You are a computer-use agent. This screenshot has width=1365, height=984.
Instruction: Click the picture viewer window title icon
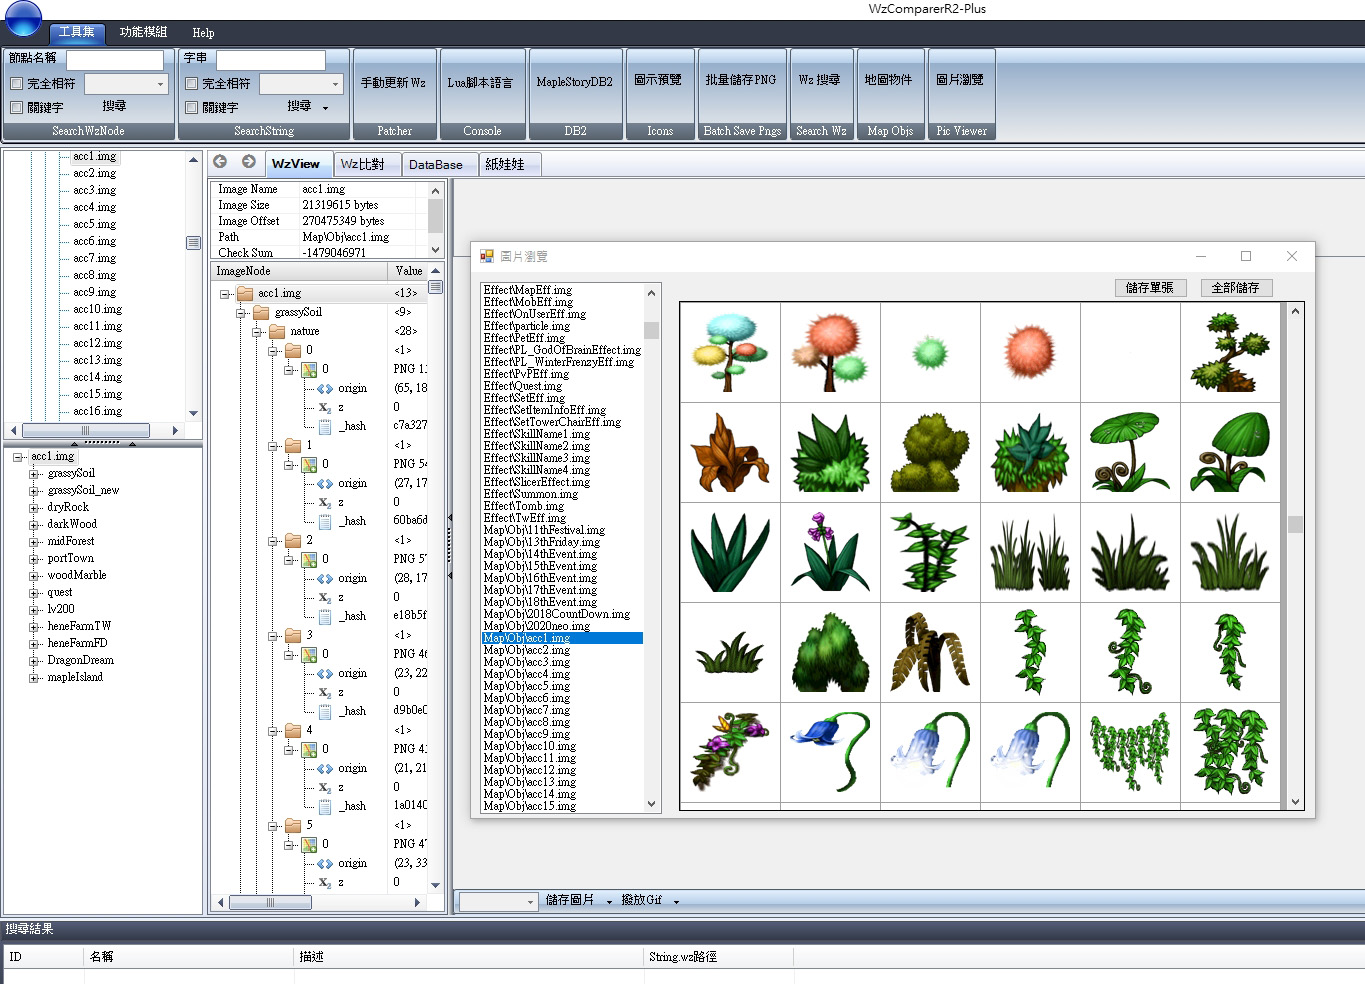(487, 256)
